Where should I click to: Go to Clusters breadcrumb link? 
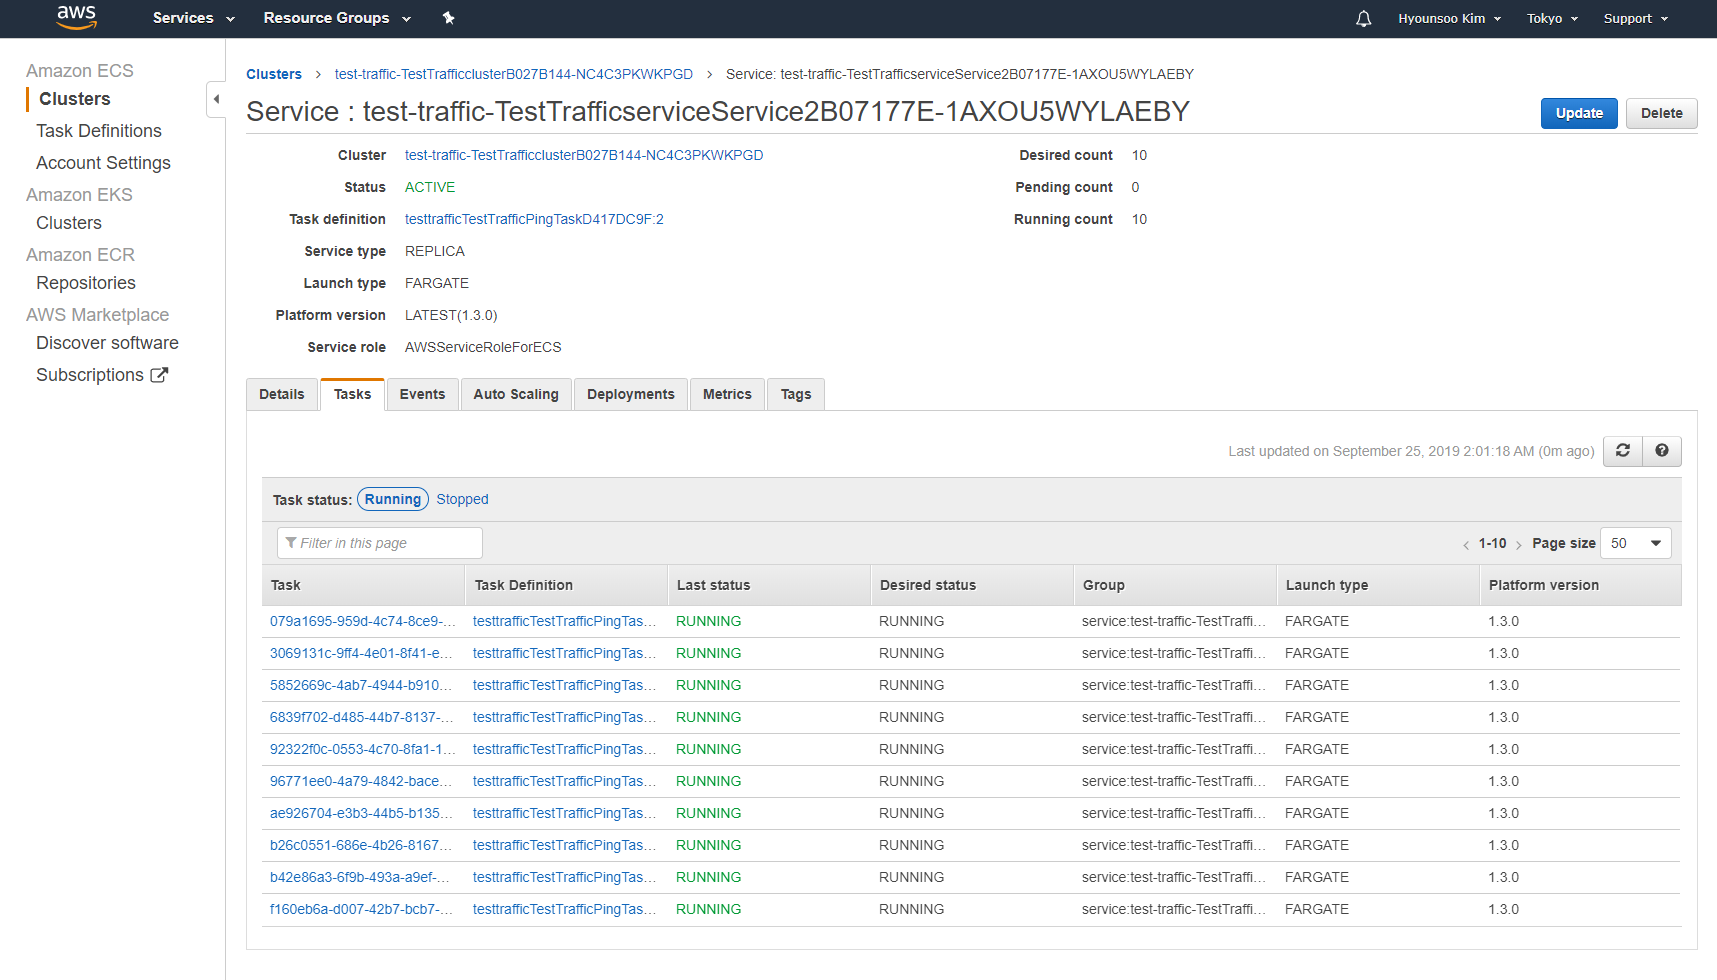tap(274, 74)
